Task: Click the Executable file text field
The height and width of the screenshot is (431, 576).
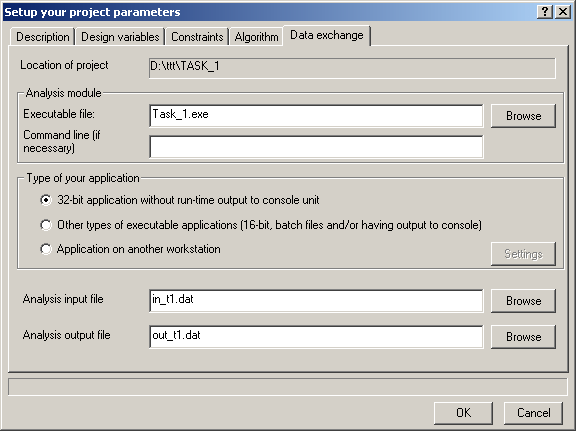Action: pos(316,116)
